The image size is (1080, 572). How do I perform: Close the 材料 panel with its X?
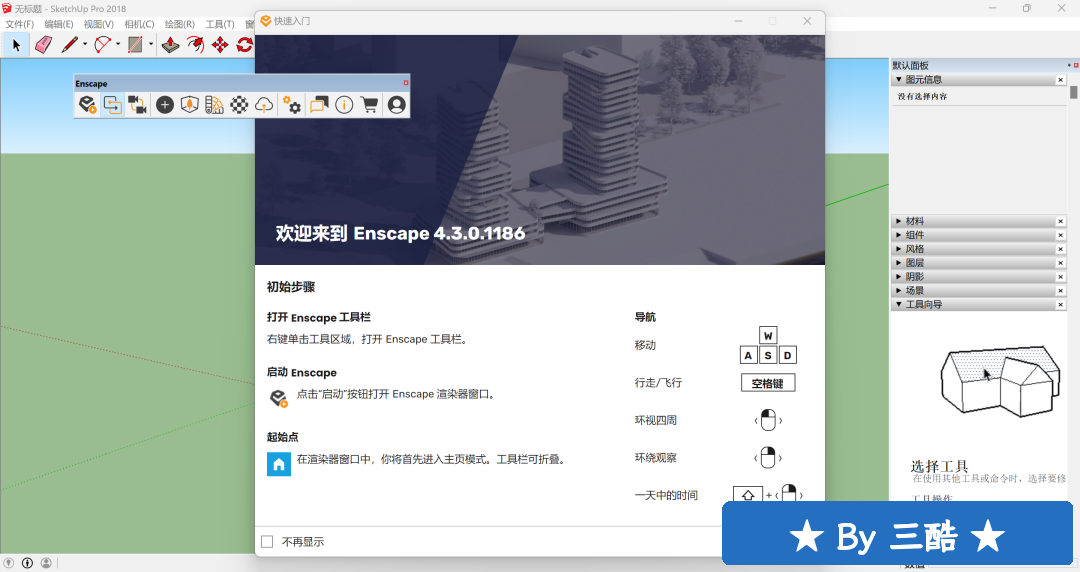1061,221
